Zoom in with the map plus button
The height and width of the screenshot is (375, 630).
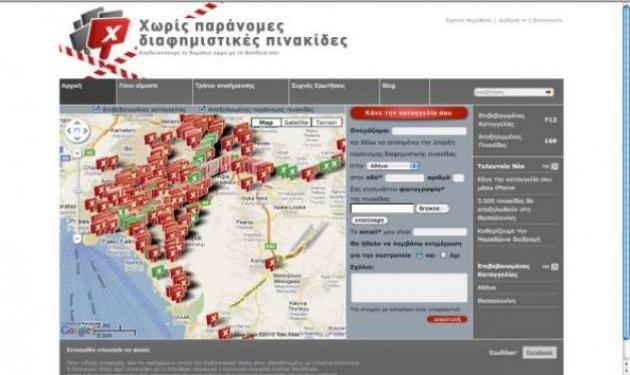tap(77, 153)
